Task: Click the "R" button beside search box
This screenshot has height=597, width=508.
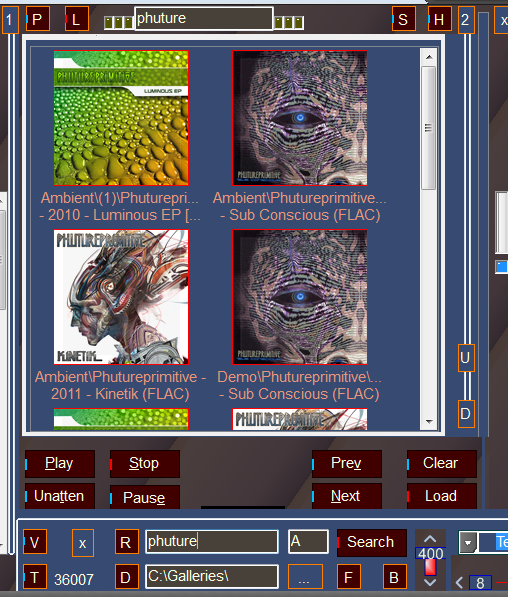Action: [126, 541]
